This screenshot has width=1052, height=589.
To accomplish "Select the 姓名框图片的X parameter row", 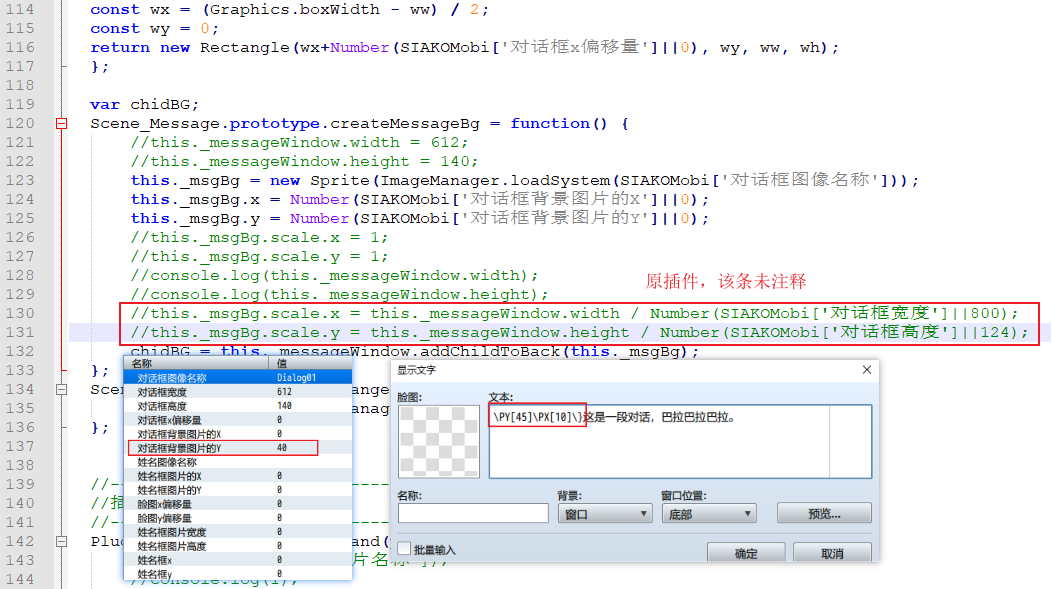I will coord(238,476).
